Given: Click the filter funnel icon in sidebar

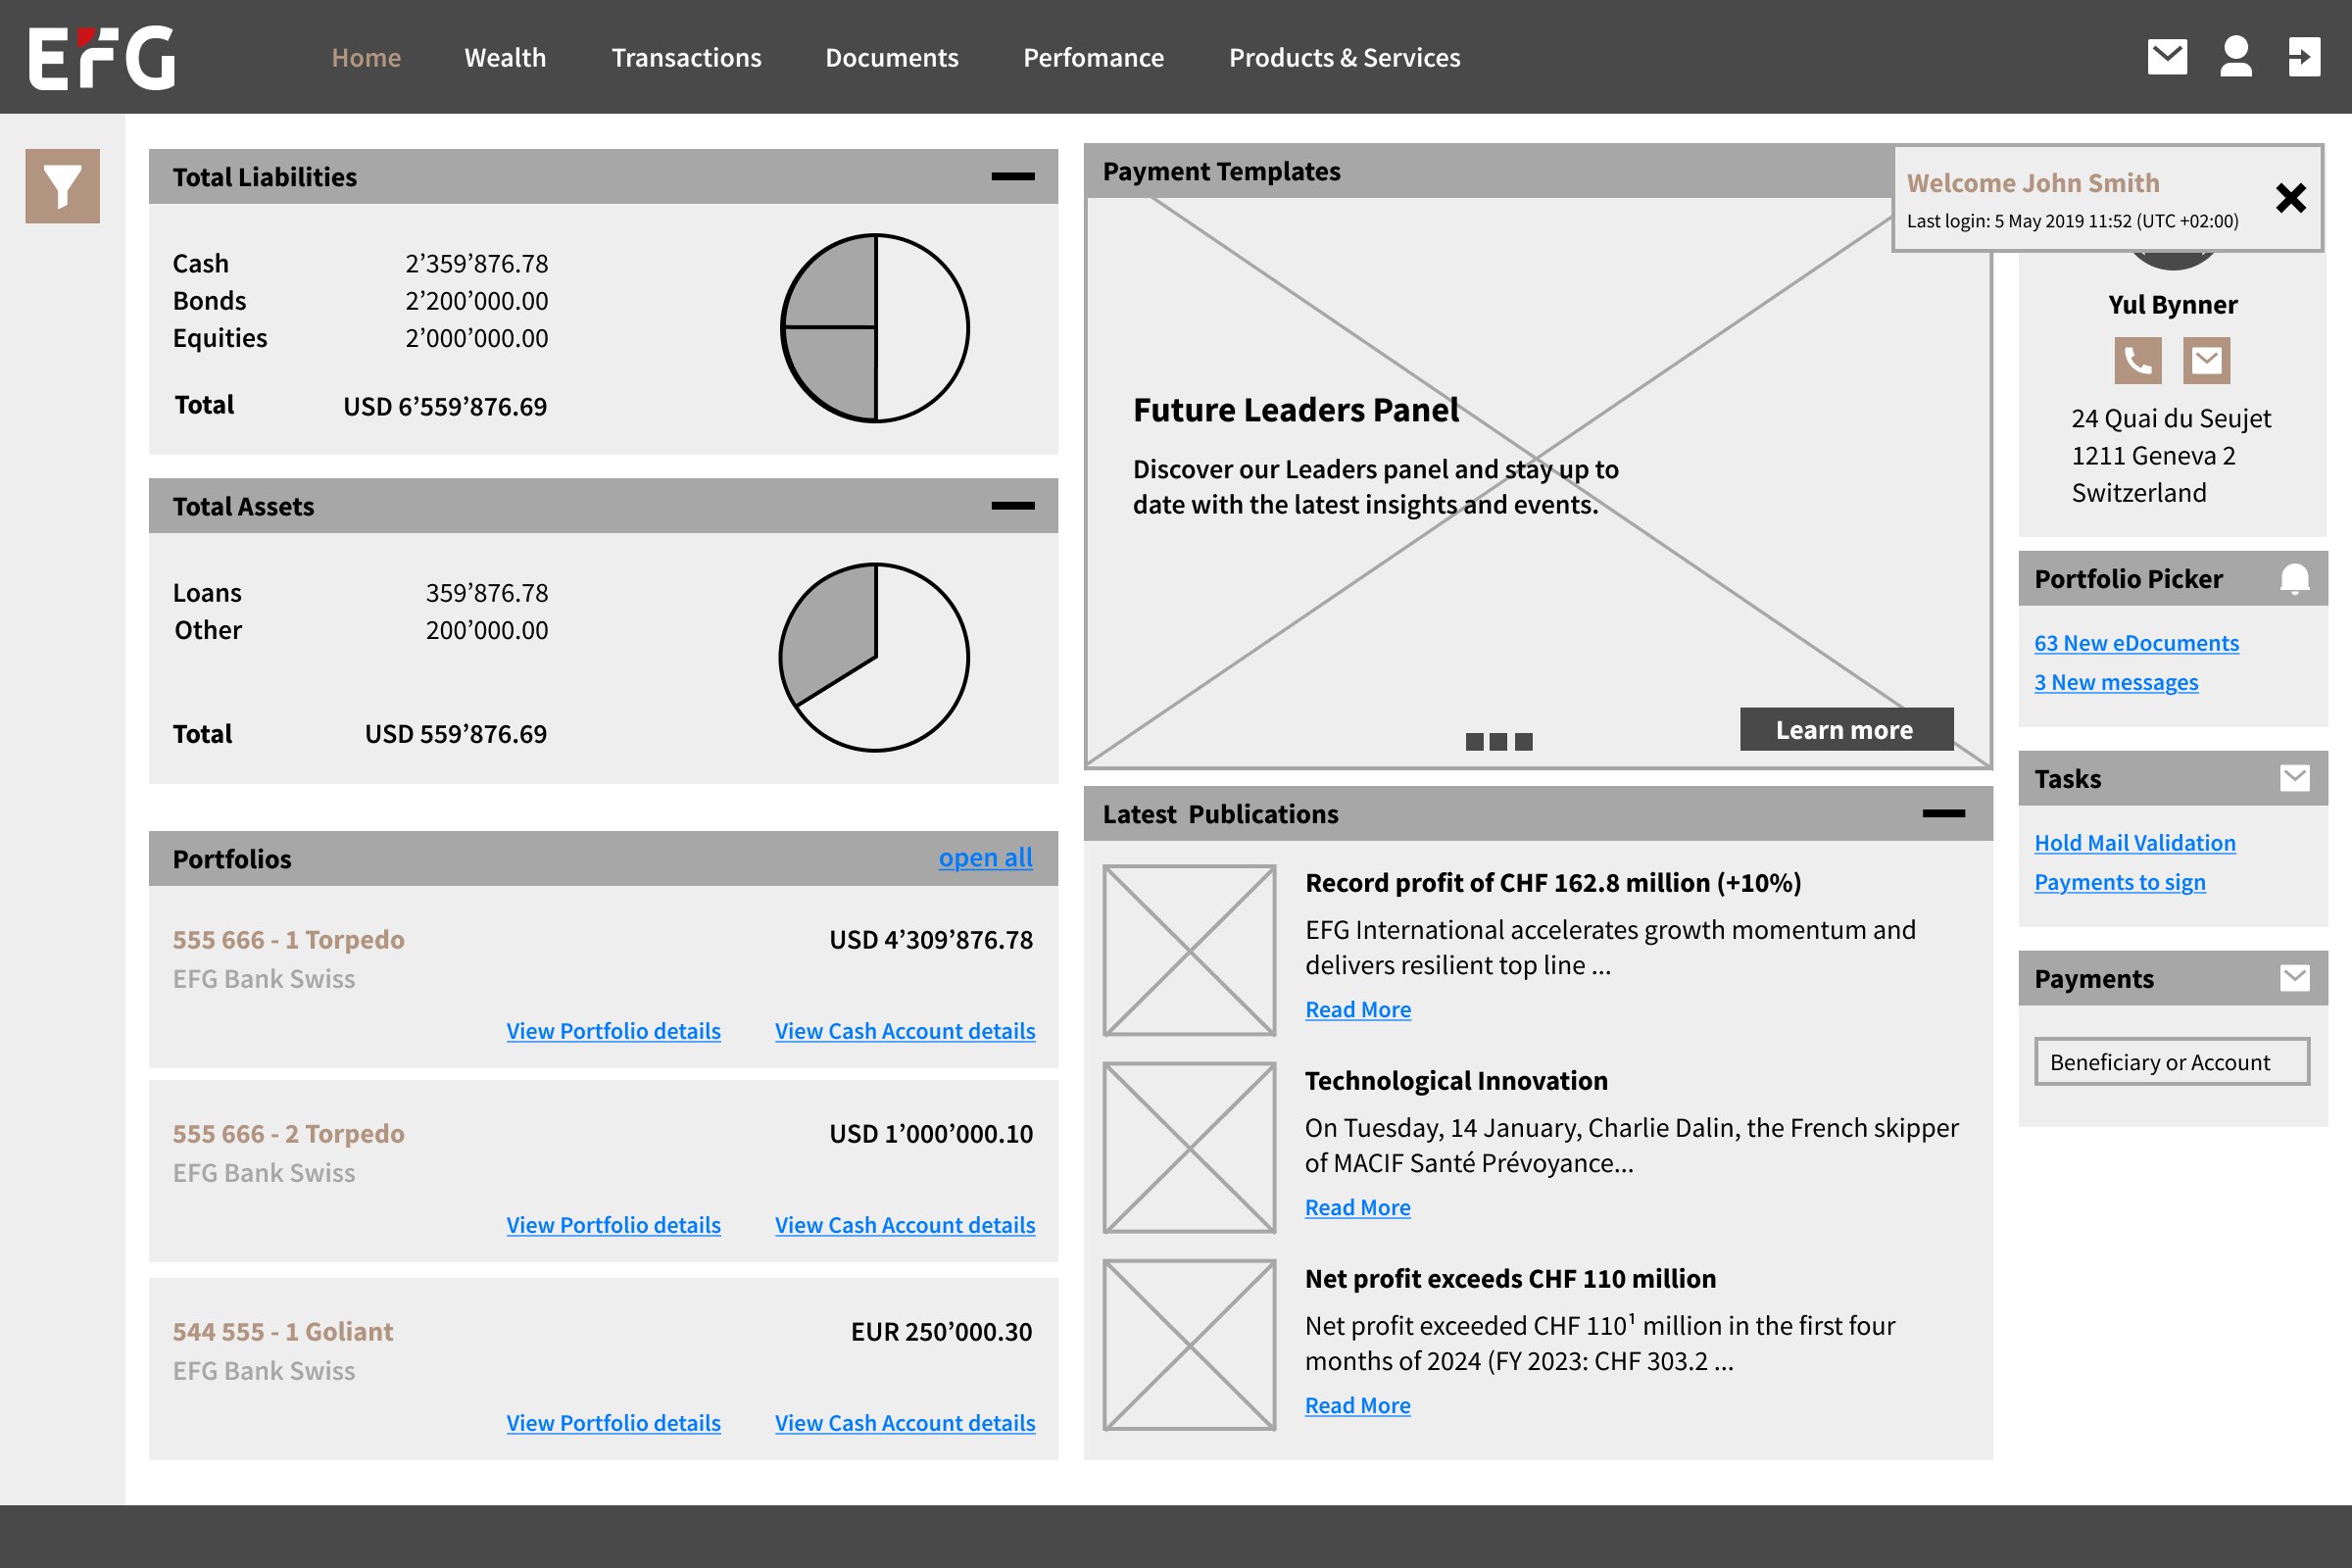Looking at the screenshot, I should [x=62, y=186].
